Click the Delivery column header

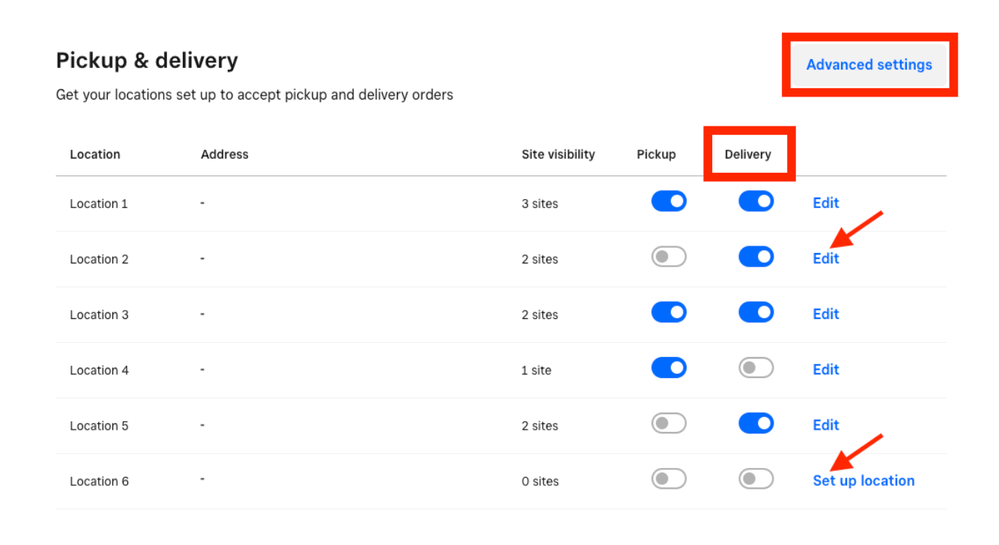pyautogui.click(x=748, y=155)
